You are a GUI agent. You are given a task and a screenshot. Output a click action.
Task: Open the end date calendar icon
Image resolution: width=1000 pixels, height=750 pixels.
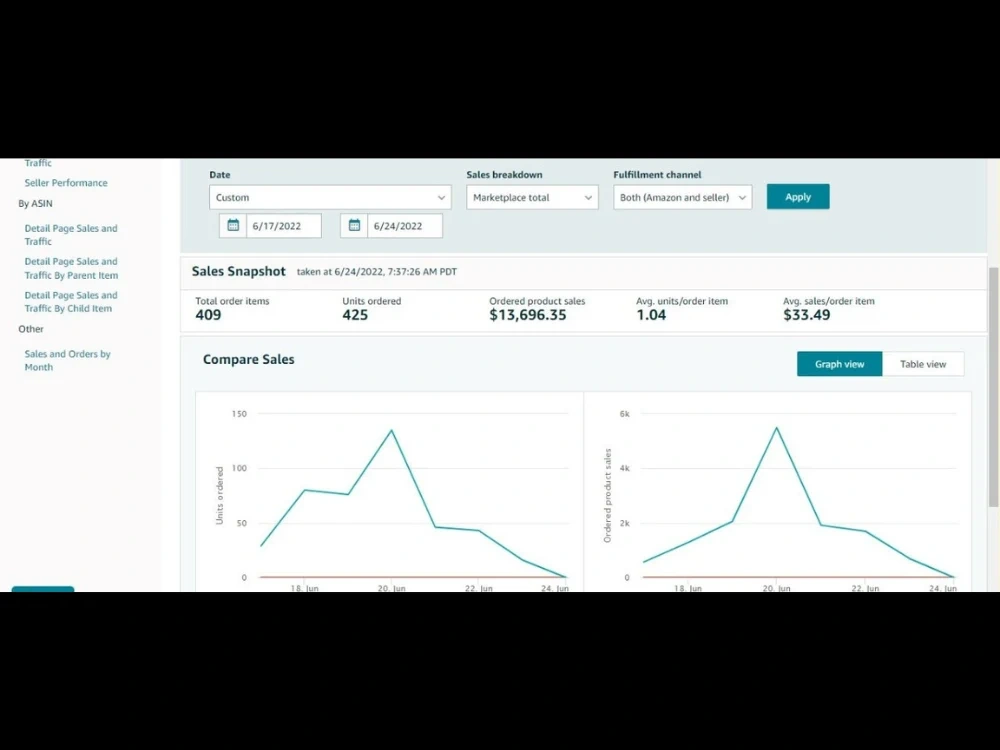coord(354,225)
